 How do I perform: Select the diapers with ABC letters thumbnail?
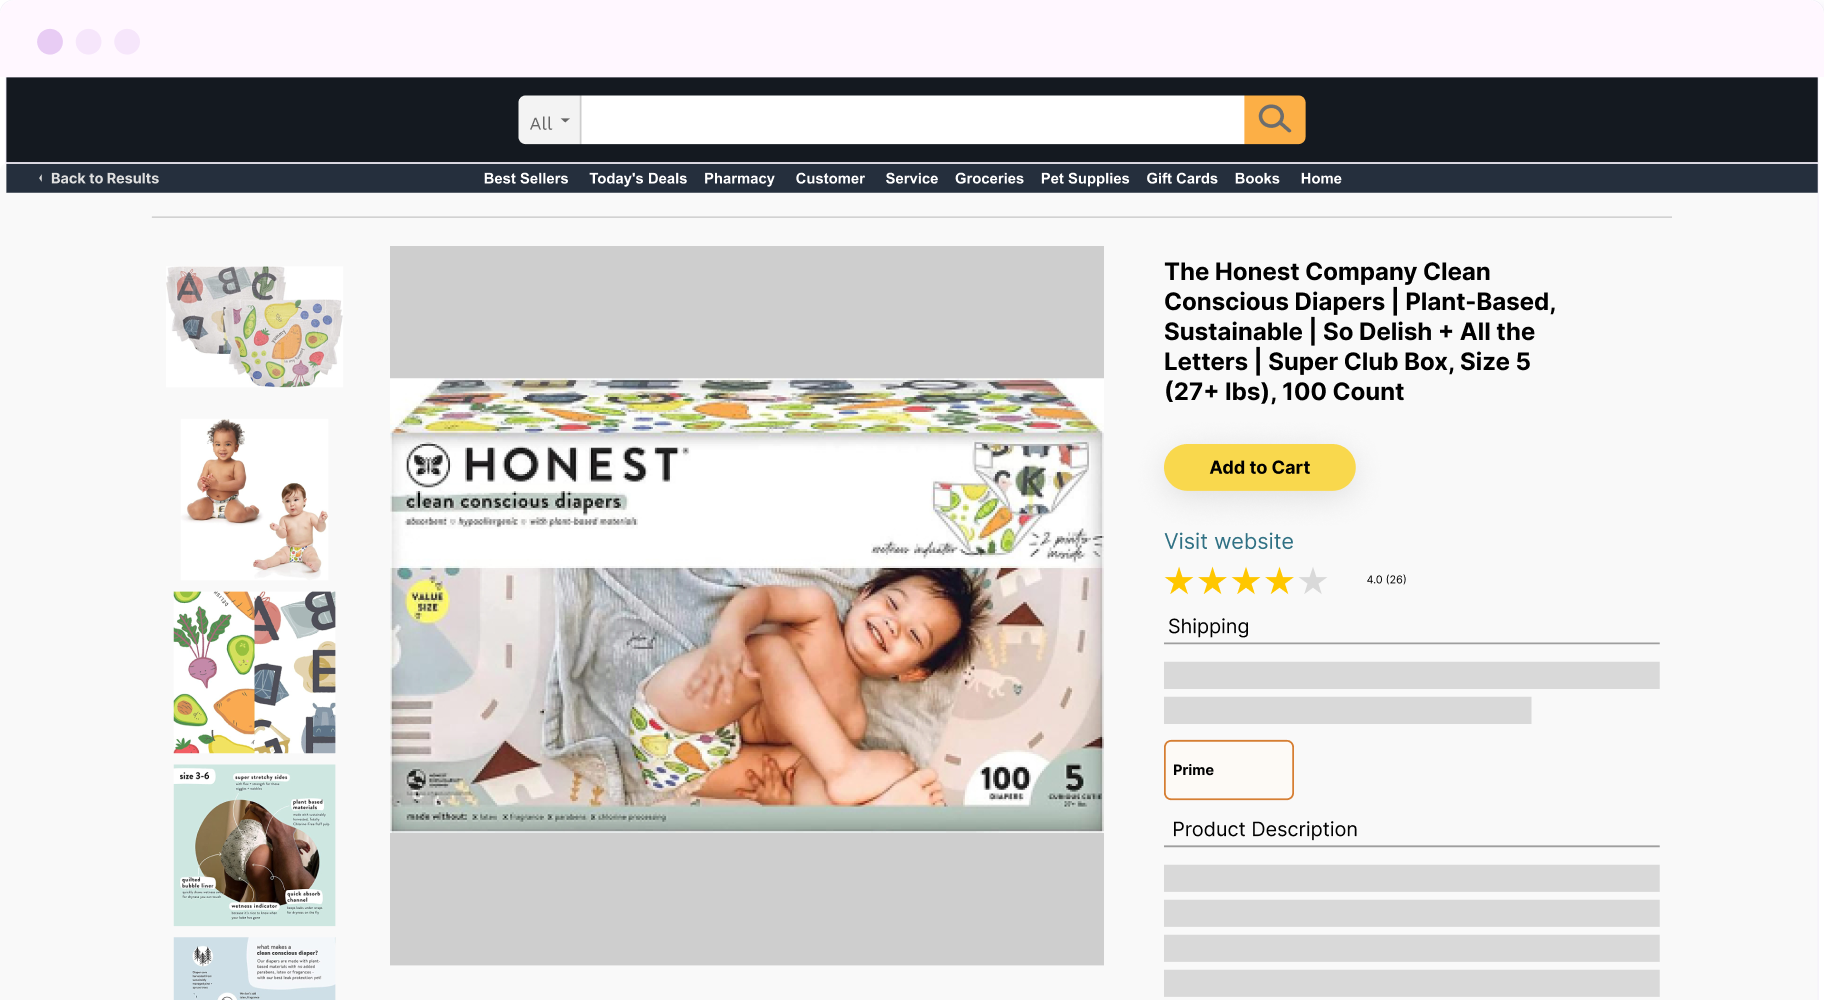coord(254,327)
